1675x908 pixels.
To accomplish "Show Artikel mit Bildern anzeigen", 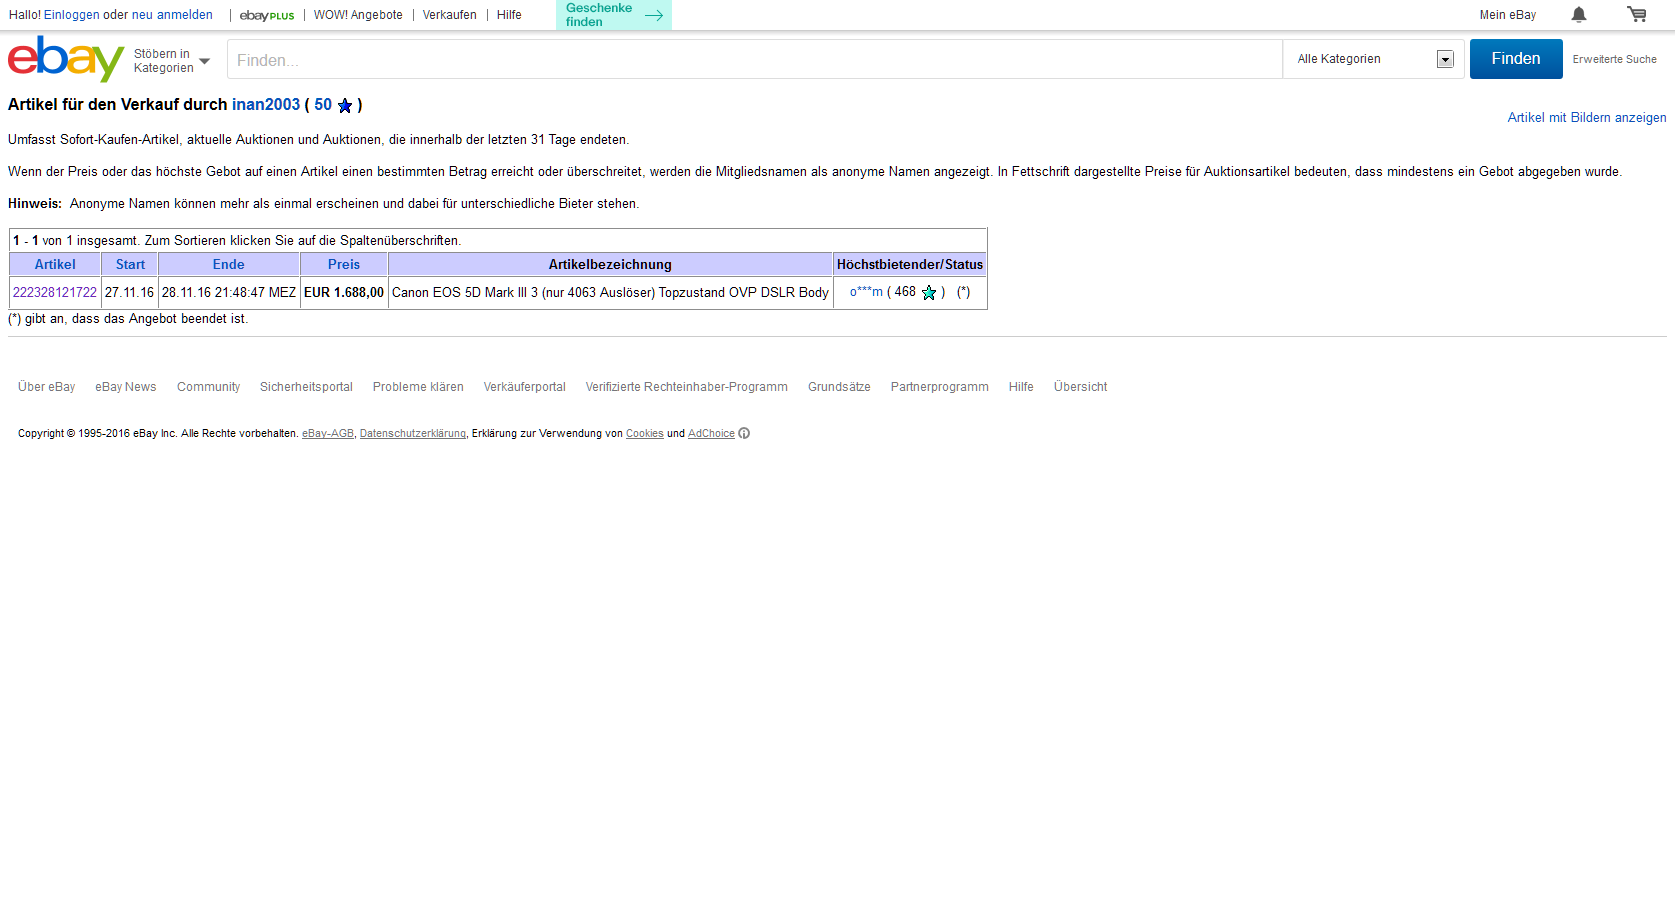I will tap(1586, 117).
